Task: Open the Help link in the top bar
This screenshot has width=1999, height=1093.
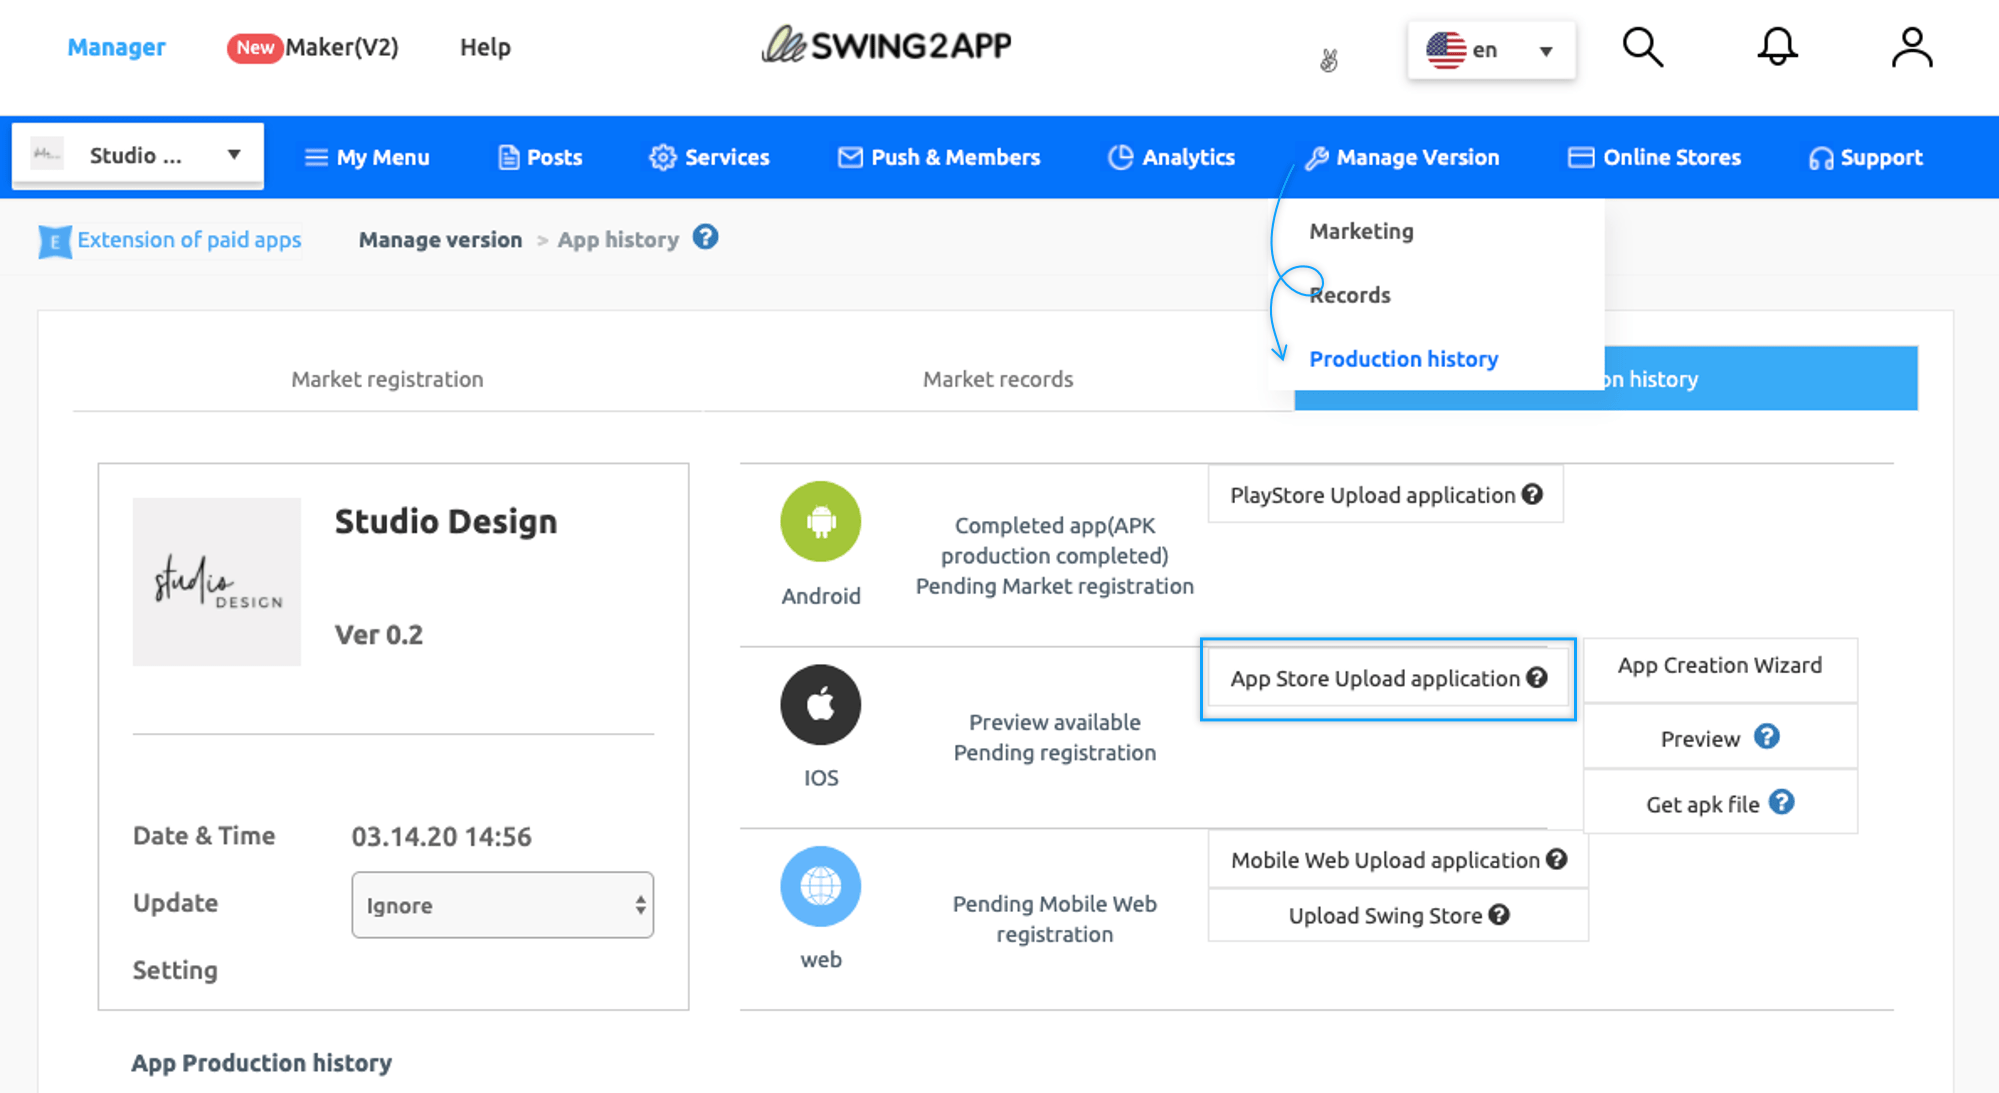Action: coord(485,47)
